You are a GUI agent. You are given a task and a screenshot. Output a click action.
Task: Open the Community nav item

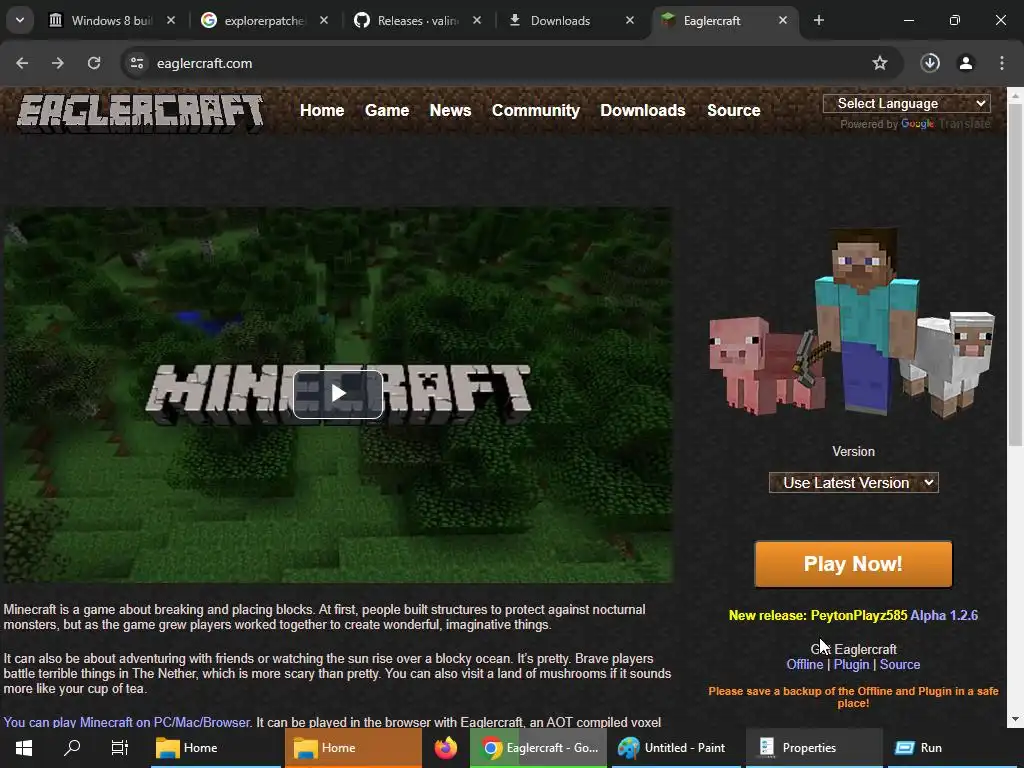[536, 110]
